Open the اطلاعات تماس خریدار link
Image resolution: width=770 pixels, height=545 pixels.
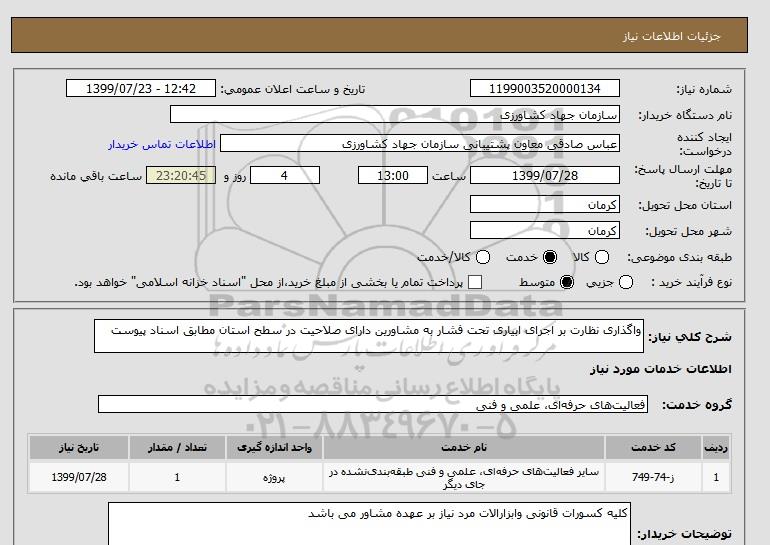tap(162, 145)
